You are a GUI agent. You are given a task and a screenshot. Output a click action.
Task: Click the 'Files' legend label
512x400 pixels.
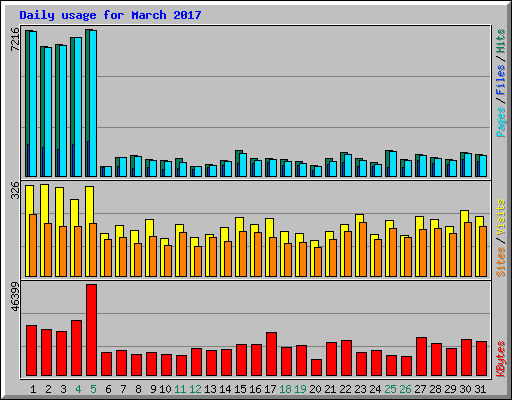click(501, 79)
